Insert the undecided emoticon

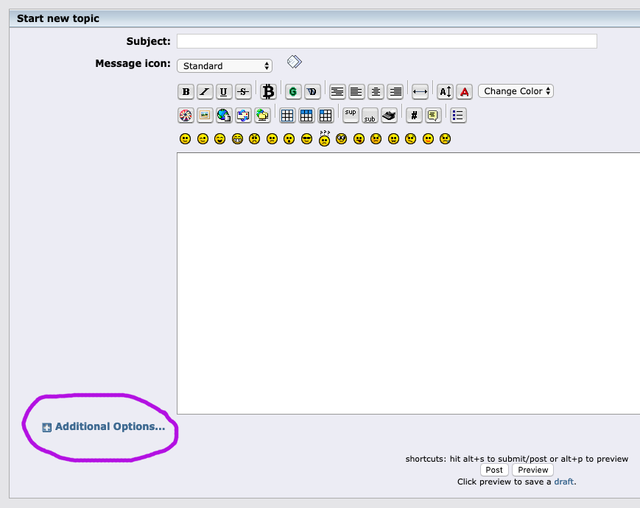click(411, 139)
